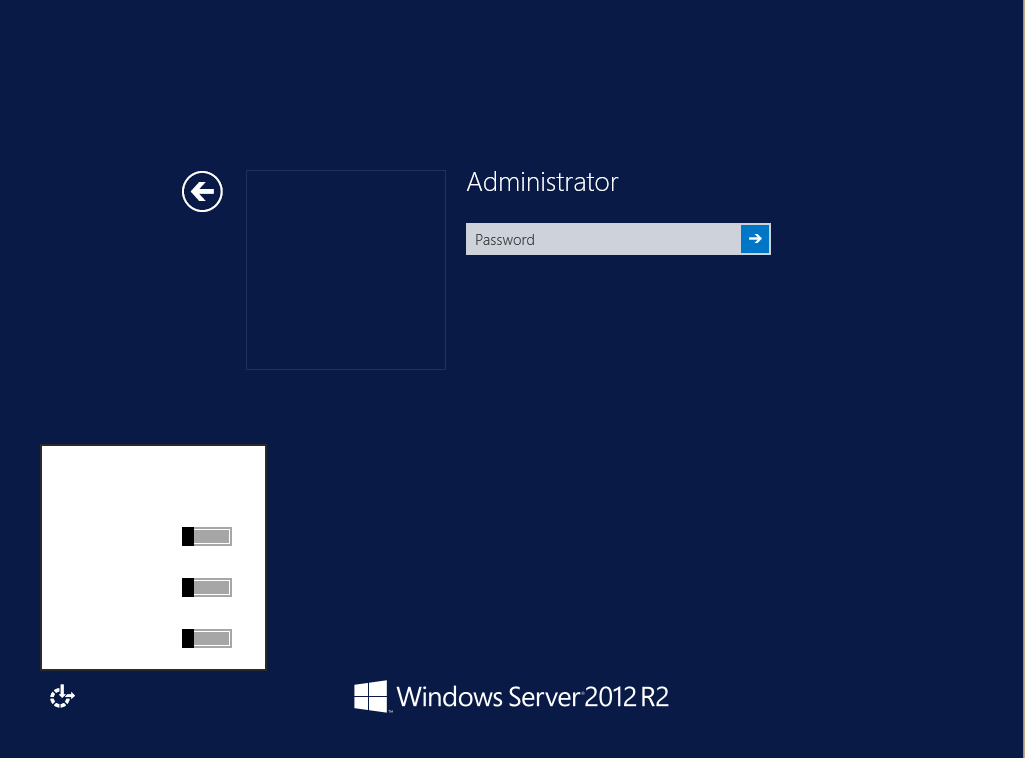The width and height of the screenshot is (1025, 758).
Task: Click the Administrator user name text
Action: 543,182
